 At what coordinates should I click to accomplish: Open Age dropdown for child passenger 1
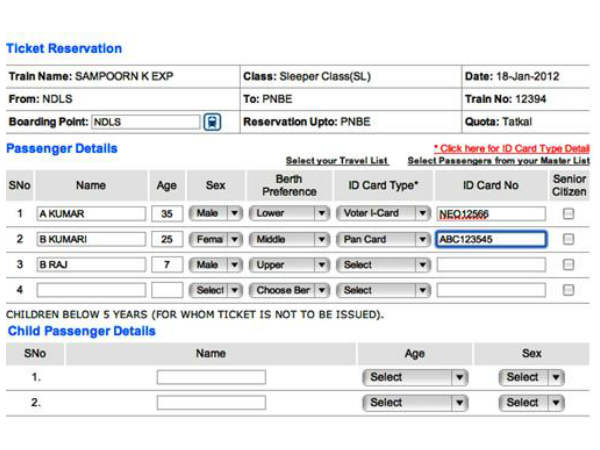click(415, 377)
